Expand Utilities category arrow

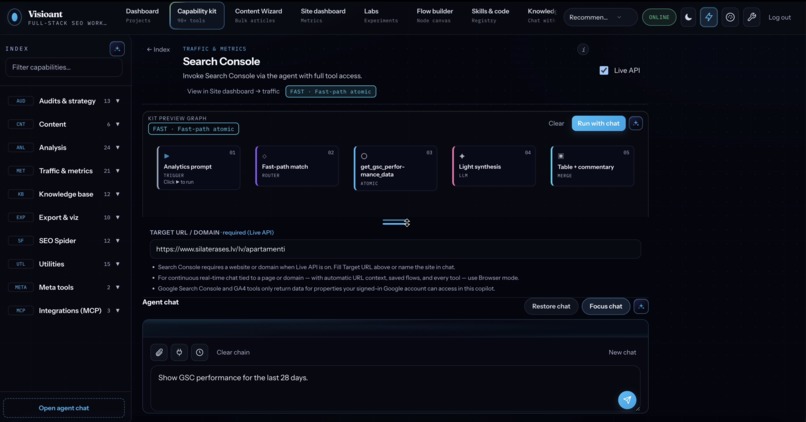(x=118, y=264)
